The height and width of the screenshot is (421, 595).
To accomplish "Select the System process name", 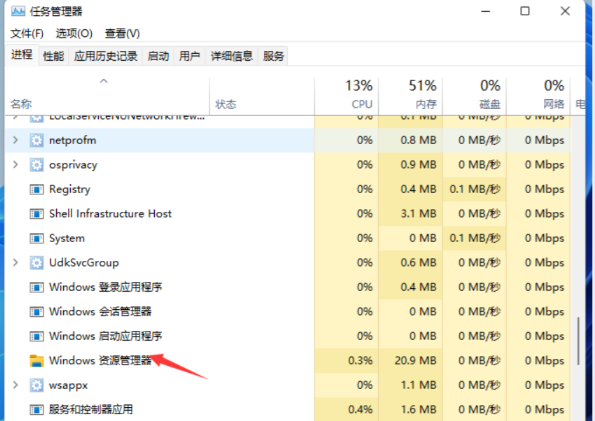I will click(x=67, y=238).
